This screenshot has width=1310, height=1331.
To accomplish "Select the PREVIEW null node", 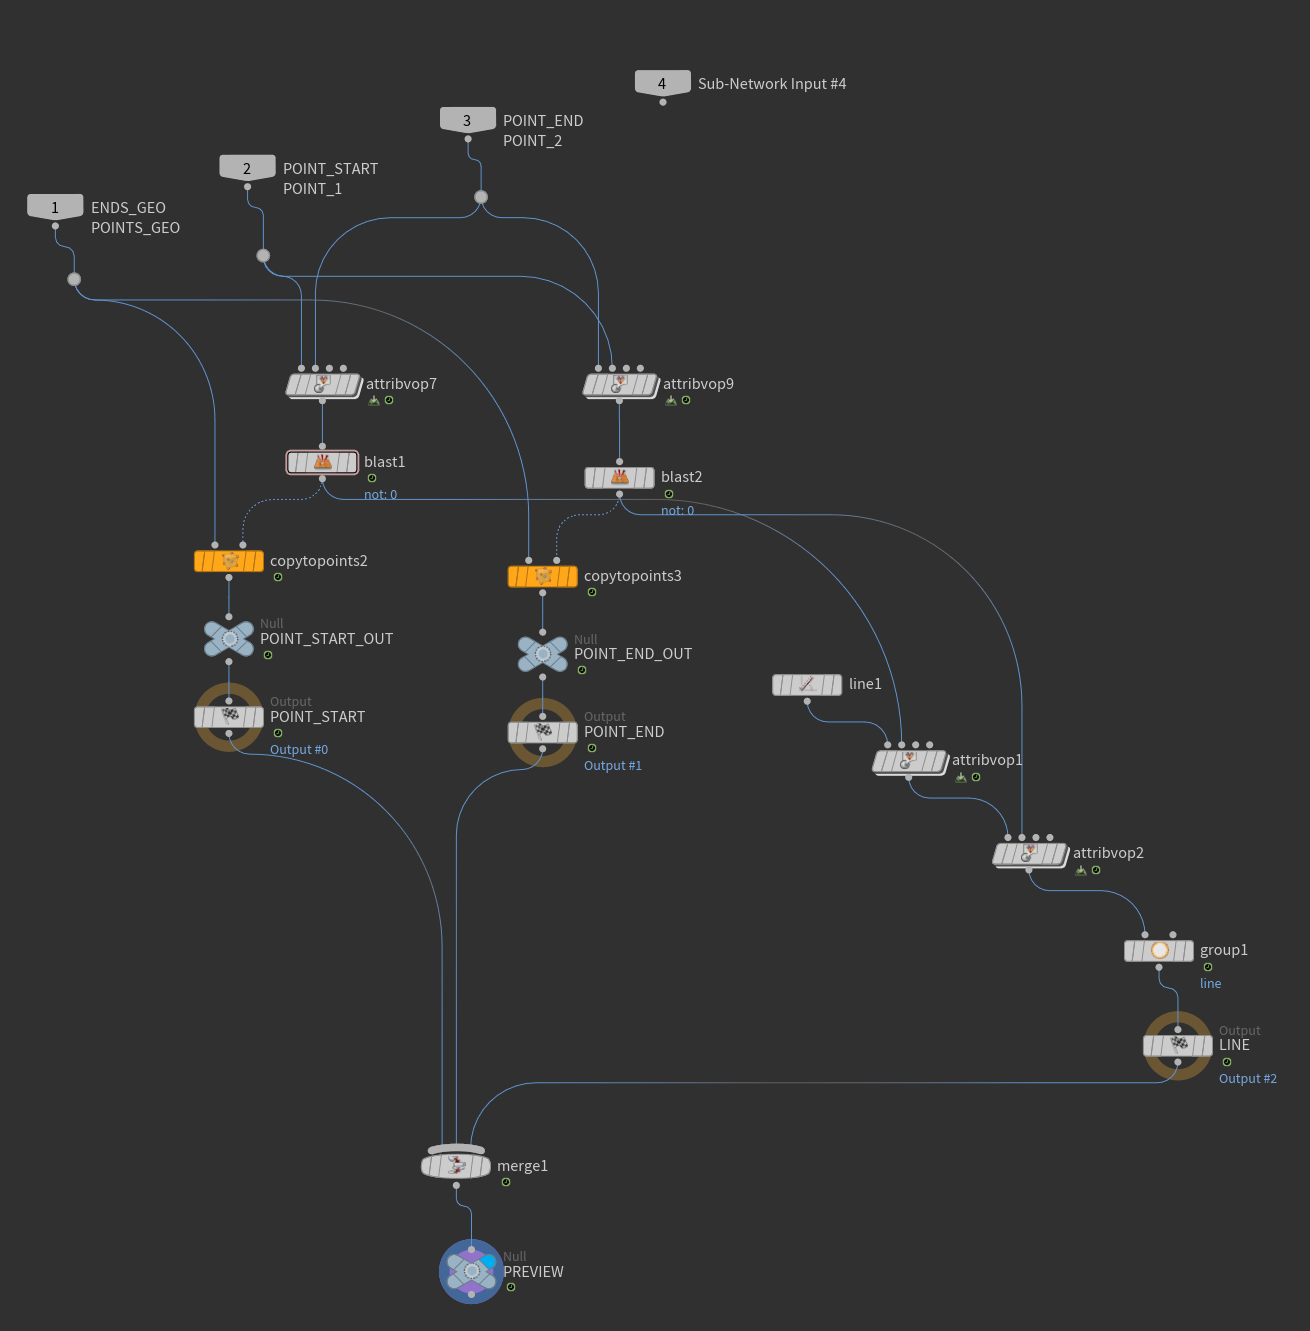I will pyautogui.click(x=471, y=1271).
